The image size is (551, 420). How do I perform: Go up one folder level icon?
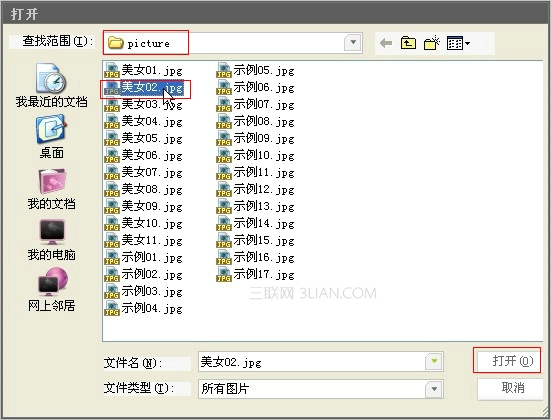408,43
